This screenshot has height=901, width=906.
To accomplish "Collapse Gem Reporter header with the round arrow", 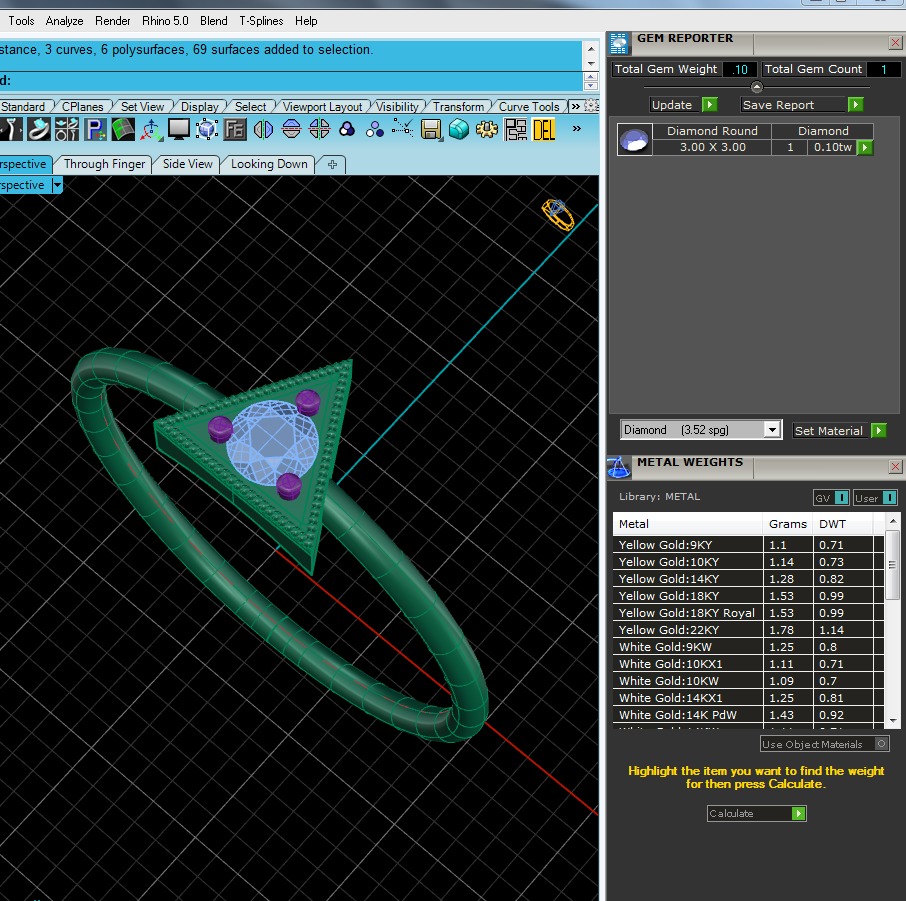I will click(756, 87).
